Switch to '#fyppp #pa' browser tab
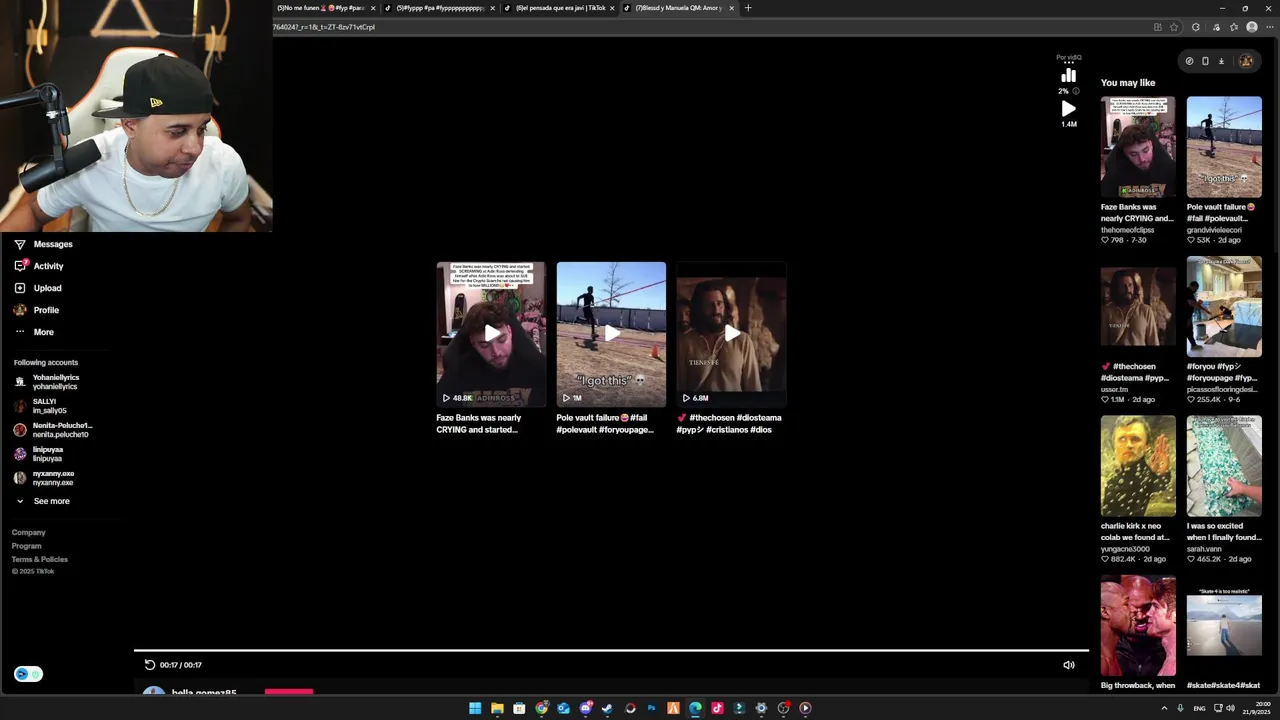Viewport: 1280px width, 720px height. 440,8
